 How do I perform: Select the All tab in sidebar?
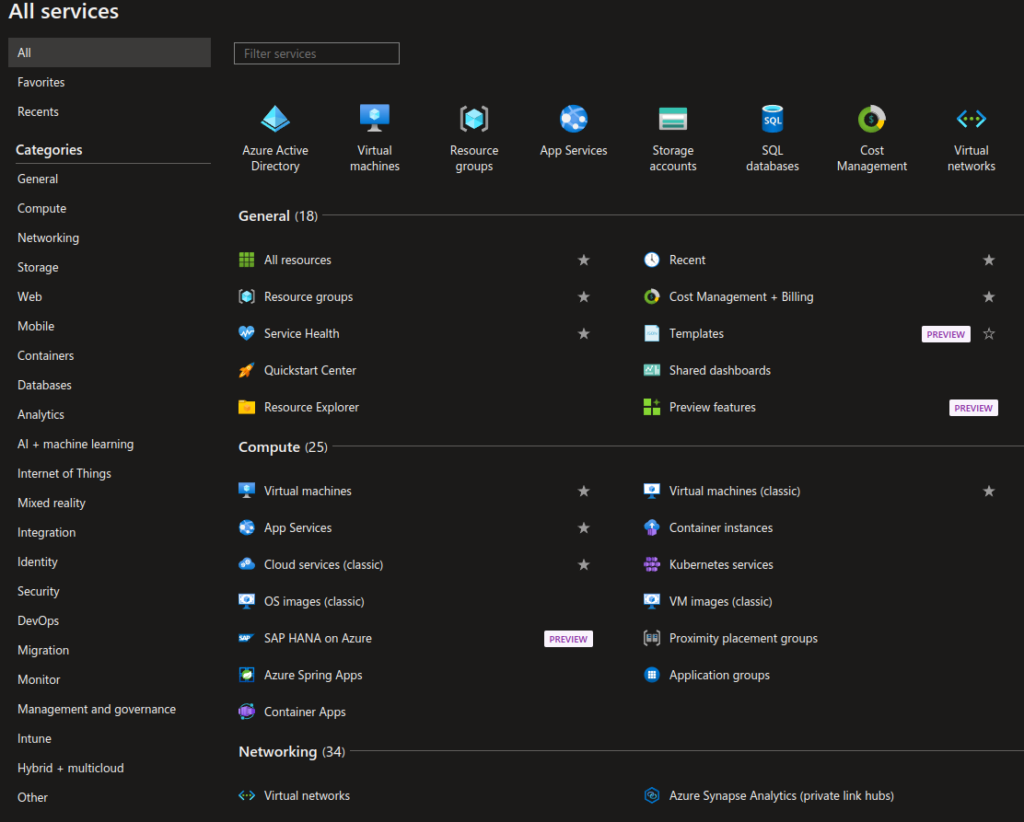pyautogui.click(x=109, y=53)
